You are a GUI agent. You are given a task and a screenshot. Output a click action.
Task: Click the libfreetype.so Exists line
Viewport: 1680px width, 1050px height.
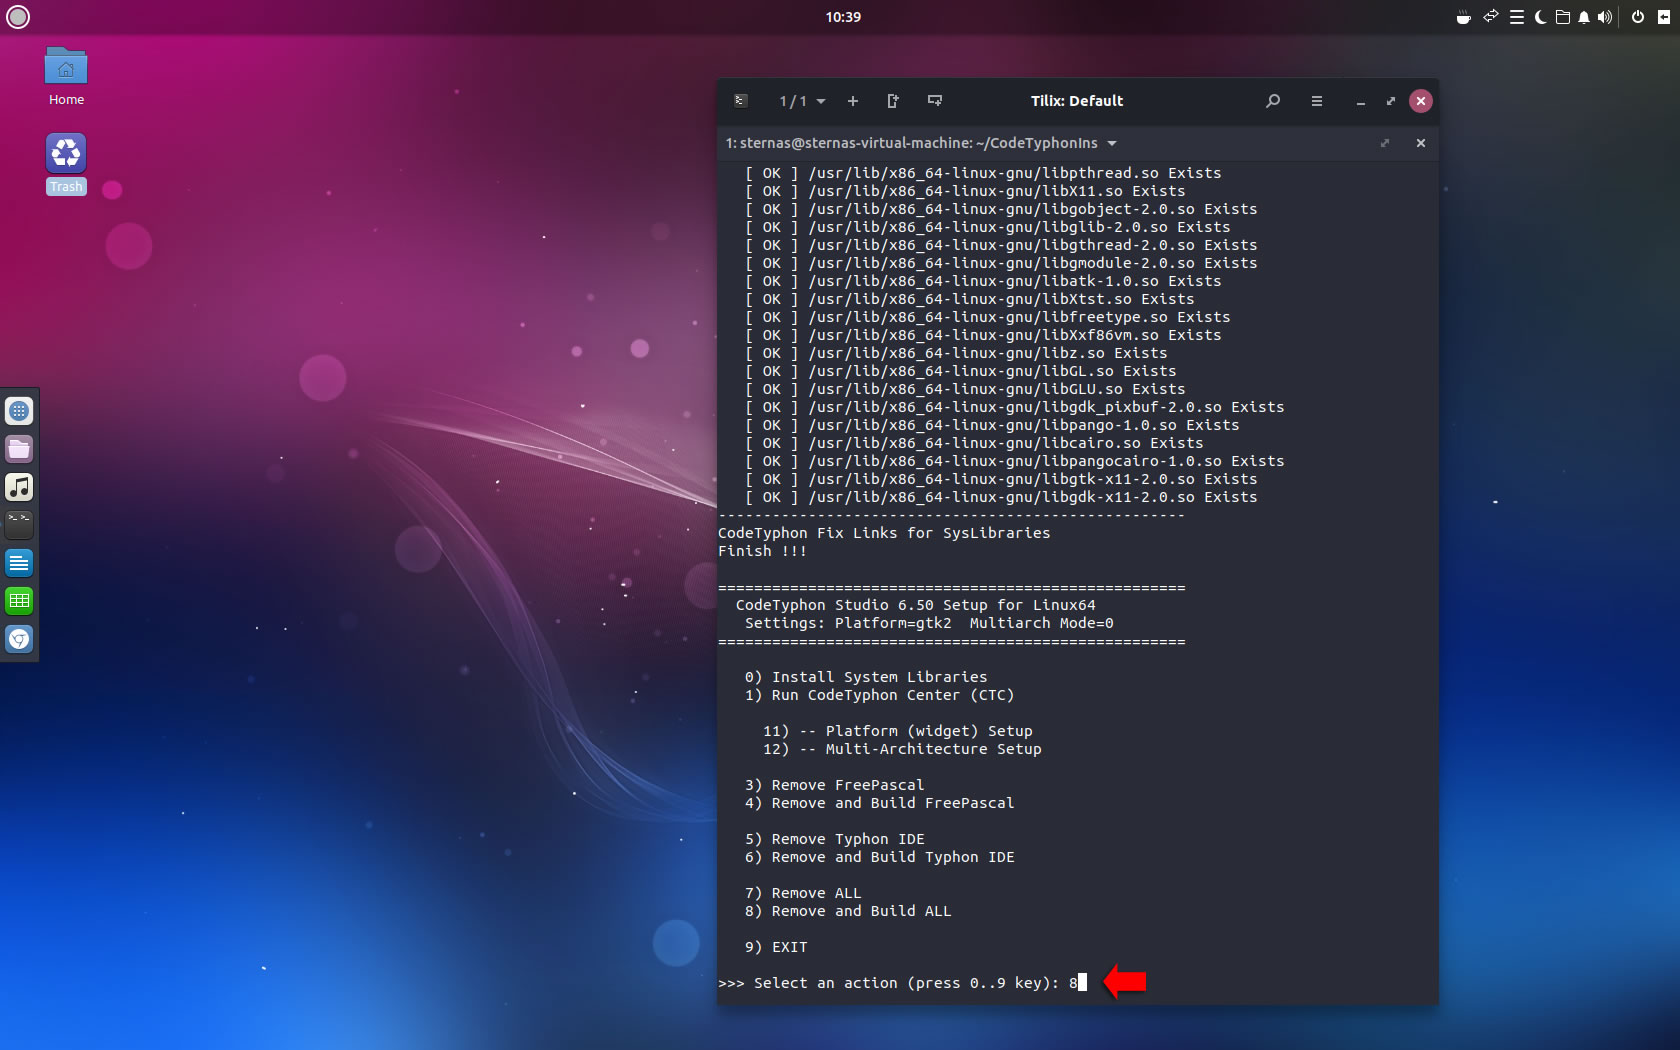point(987,317)
